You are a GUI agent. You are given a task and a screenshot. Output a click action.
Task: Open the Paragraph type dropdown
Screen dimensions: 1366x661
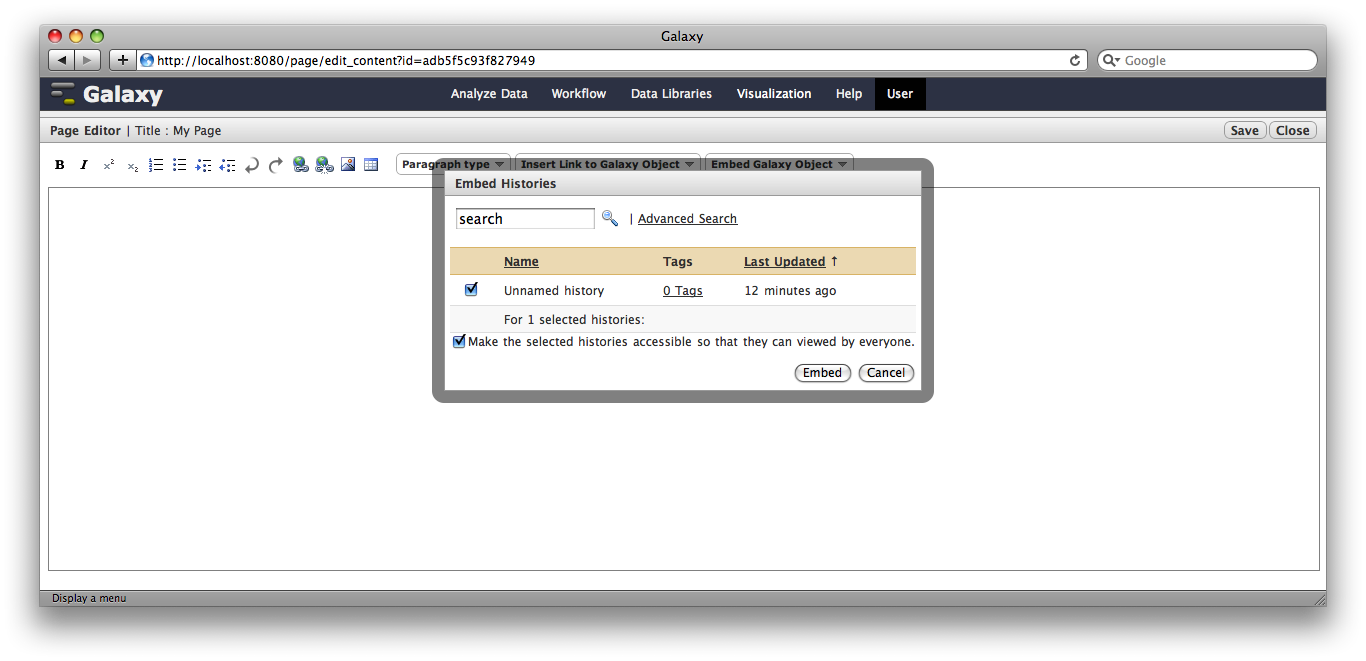point(453,164)
